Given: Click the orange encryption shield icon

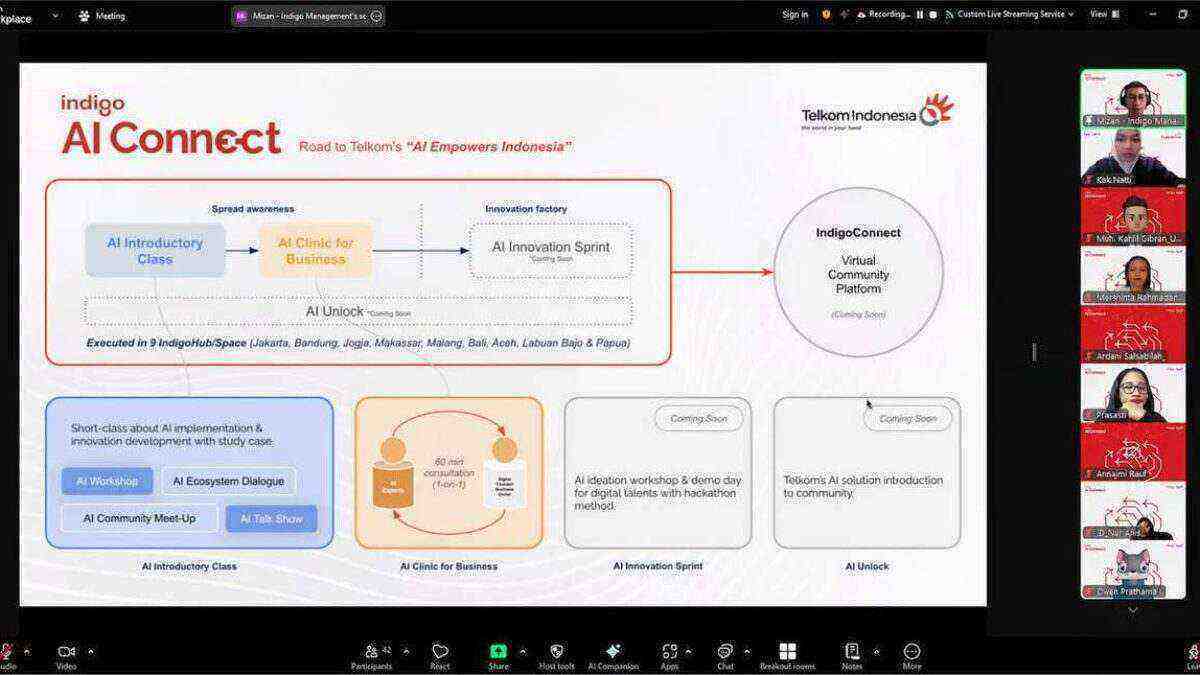Looking at the screenshot, I should coord(826,15).
